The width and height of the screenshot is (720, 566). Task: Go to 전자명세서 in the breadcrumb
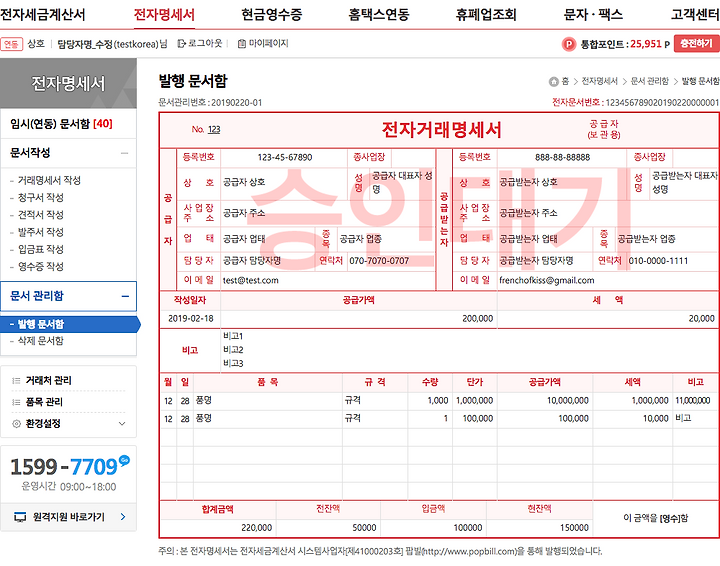(x=599, y=81)
